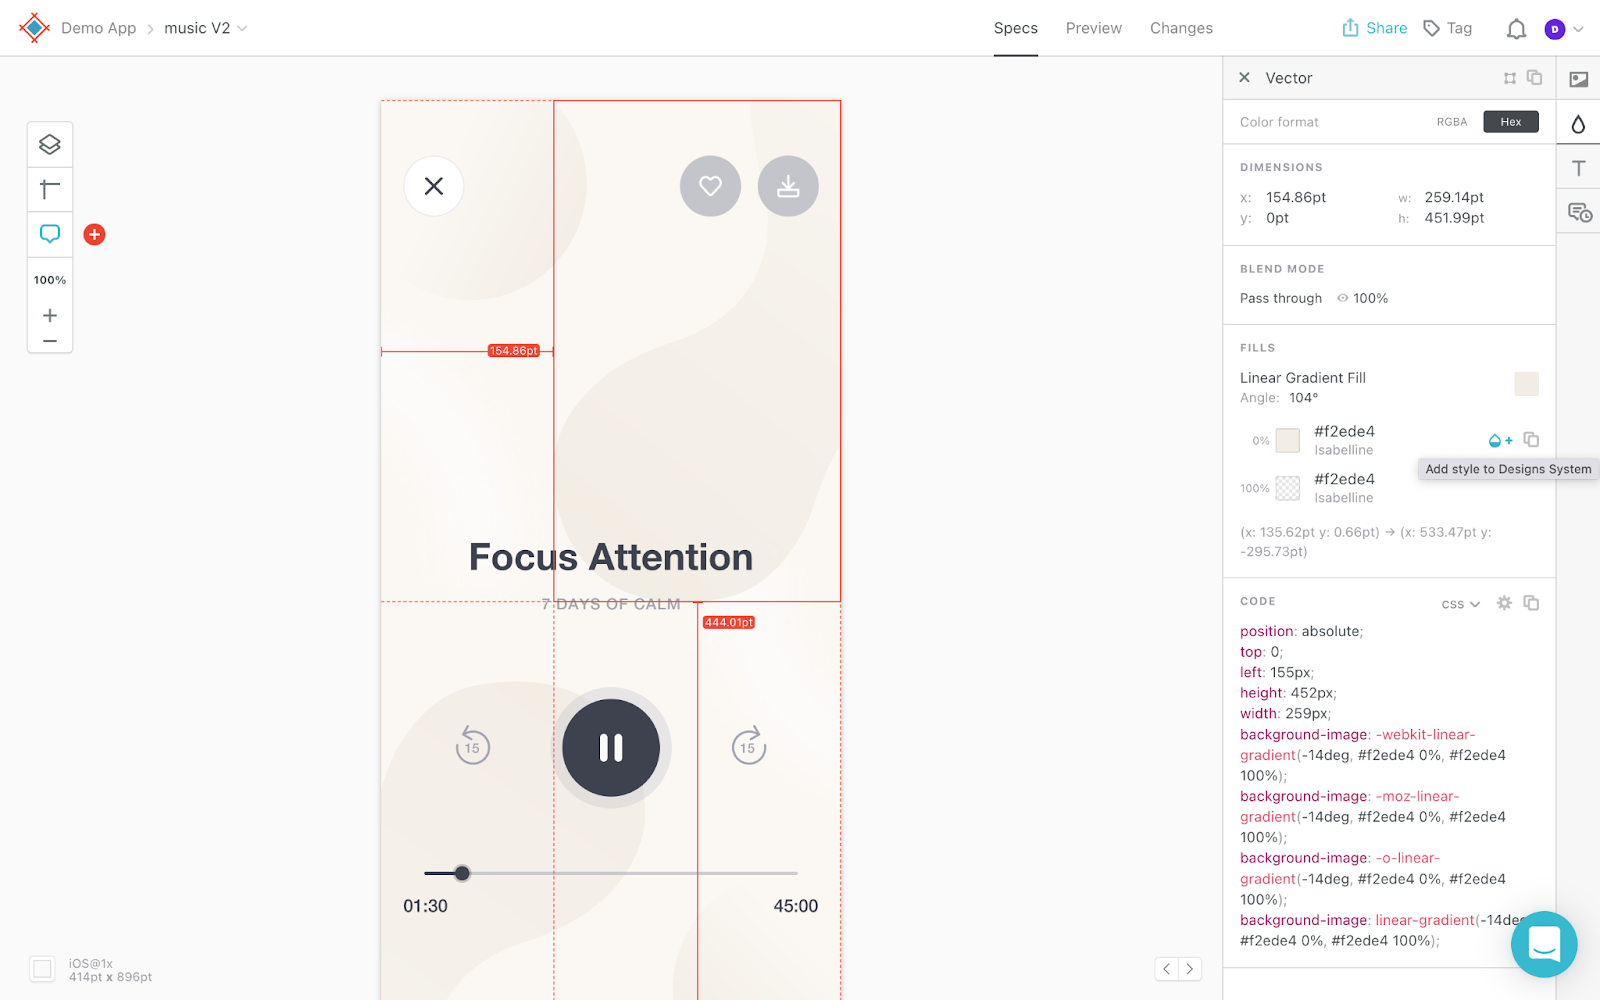Click the 154.86pt measurement label
Screen dimensions: 1600x1000
click(514, 351)
